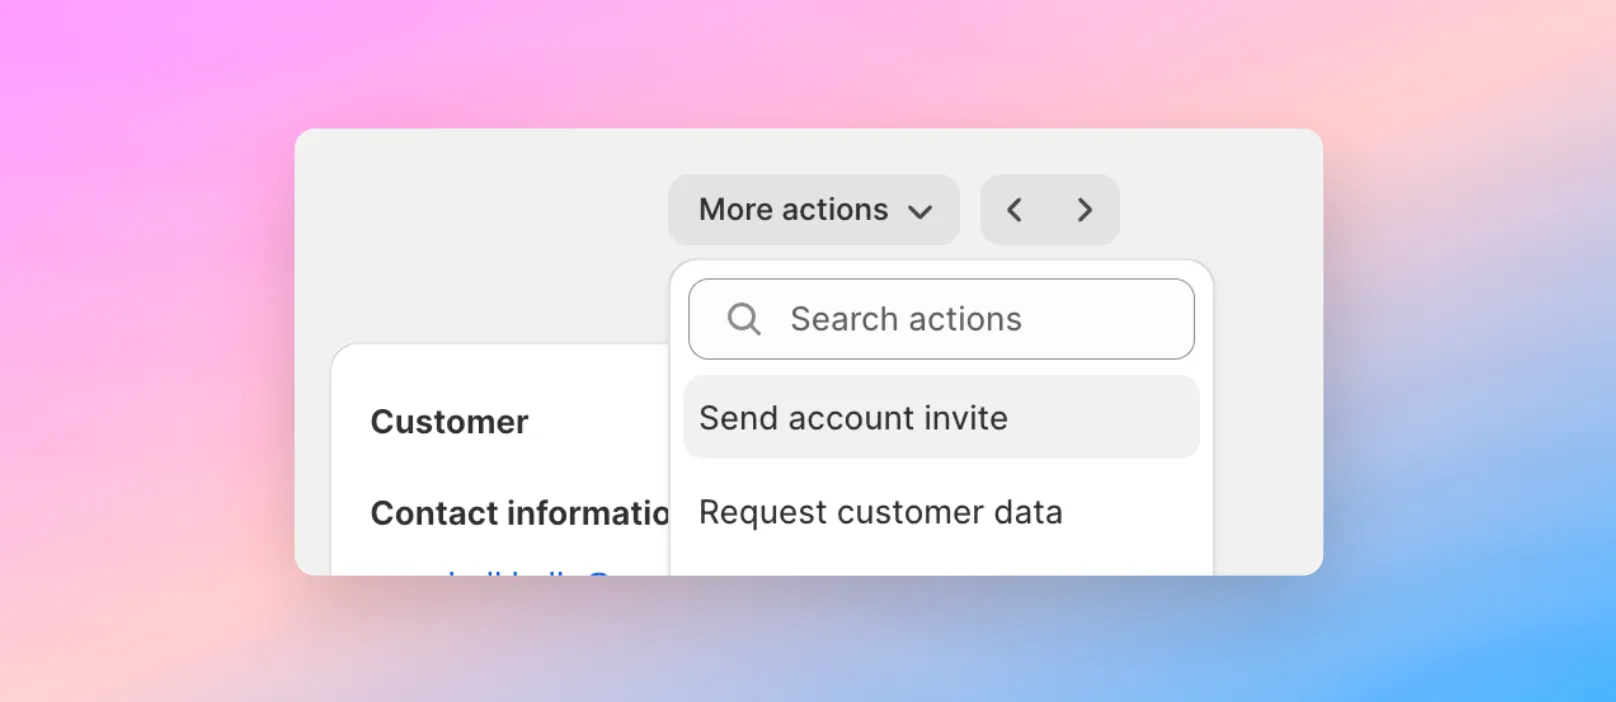Viewport: 1616px width, 702px height.
Task: Click blank space below Request customer data
Action: (x=941, y=557)
